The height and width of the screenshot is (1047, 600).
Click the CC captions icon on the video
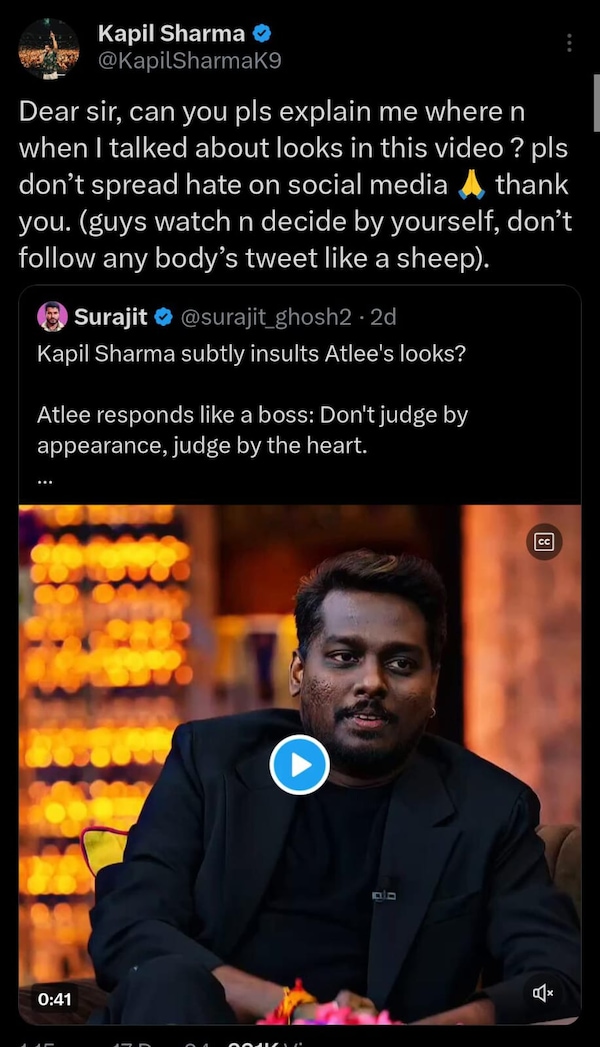tap(545, 542)
